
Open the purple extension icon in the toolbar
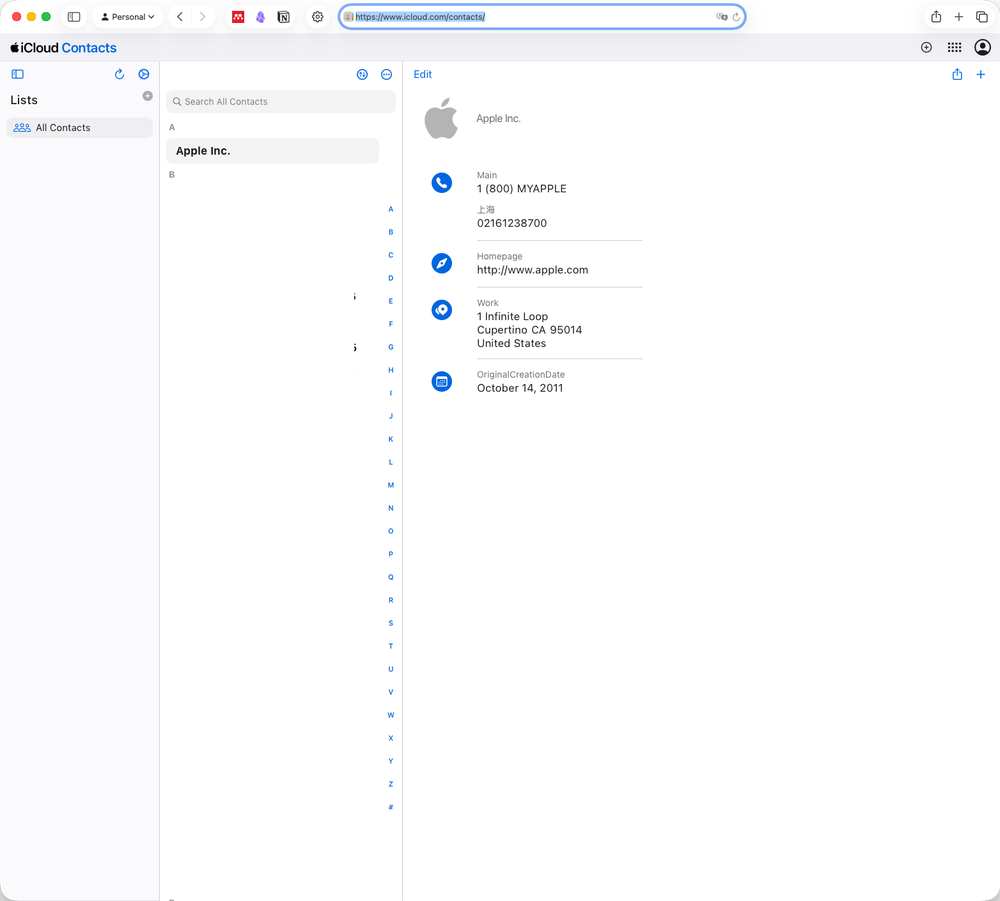[260, 17]
